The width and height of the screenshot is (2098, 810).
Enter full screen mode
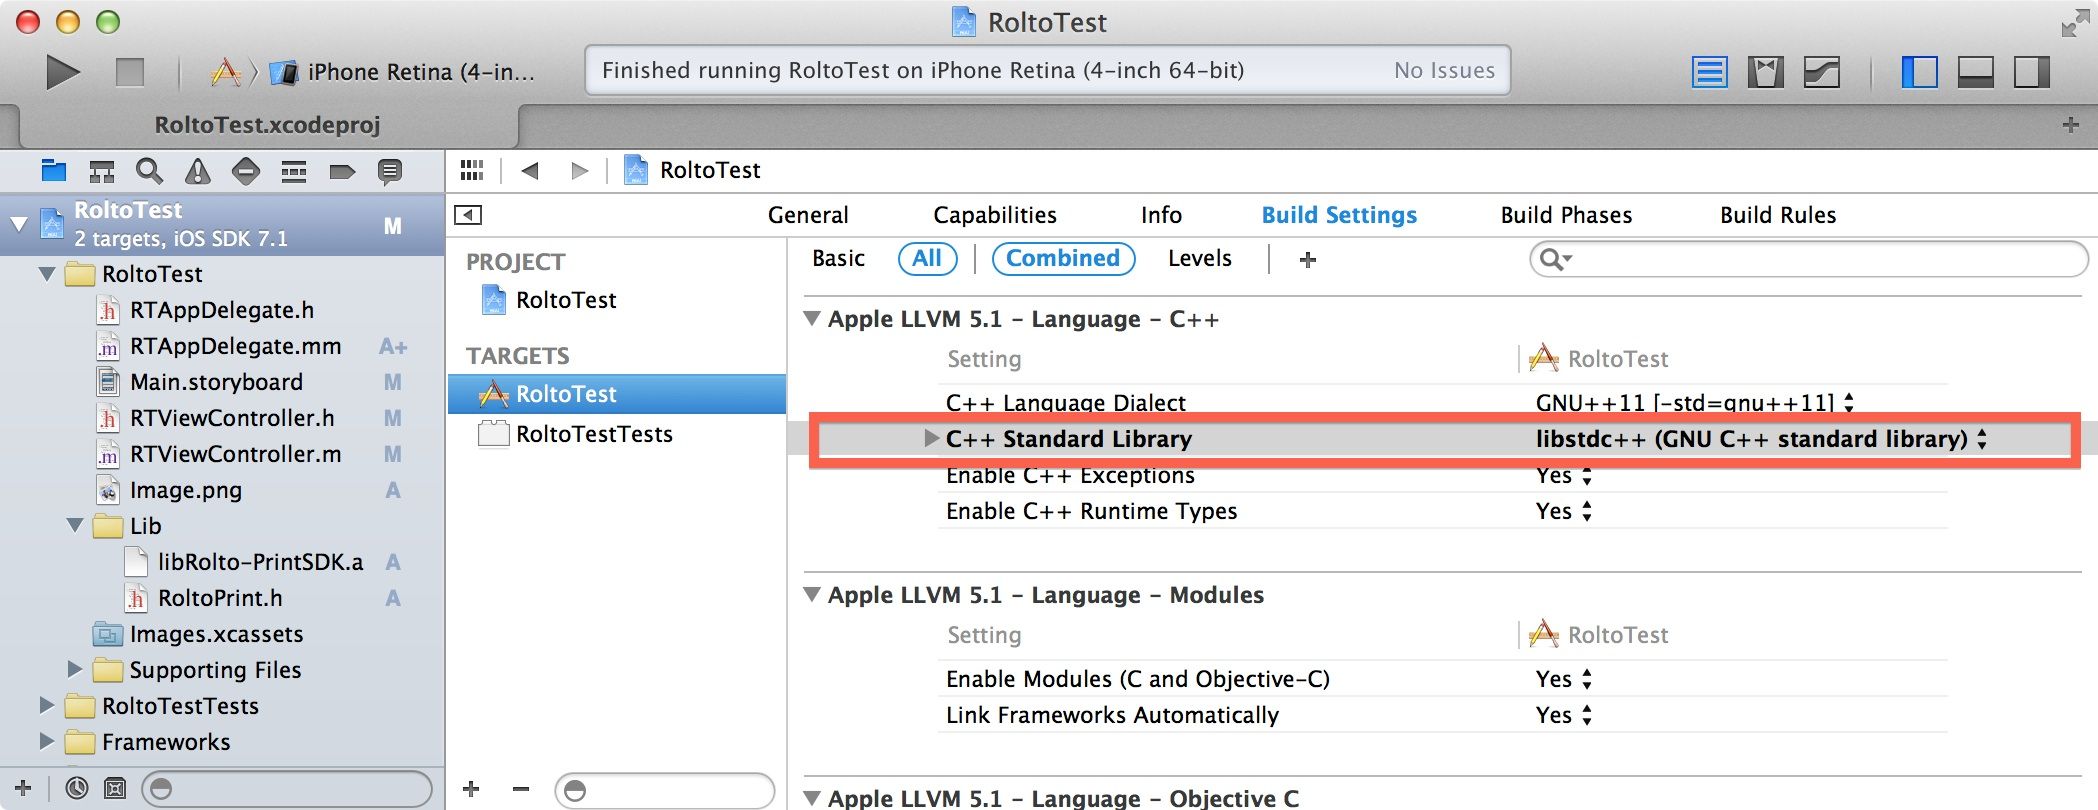(2074, 22)
